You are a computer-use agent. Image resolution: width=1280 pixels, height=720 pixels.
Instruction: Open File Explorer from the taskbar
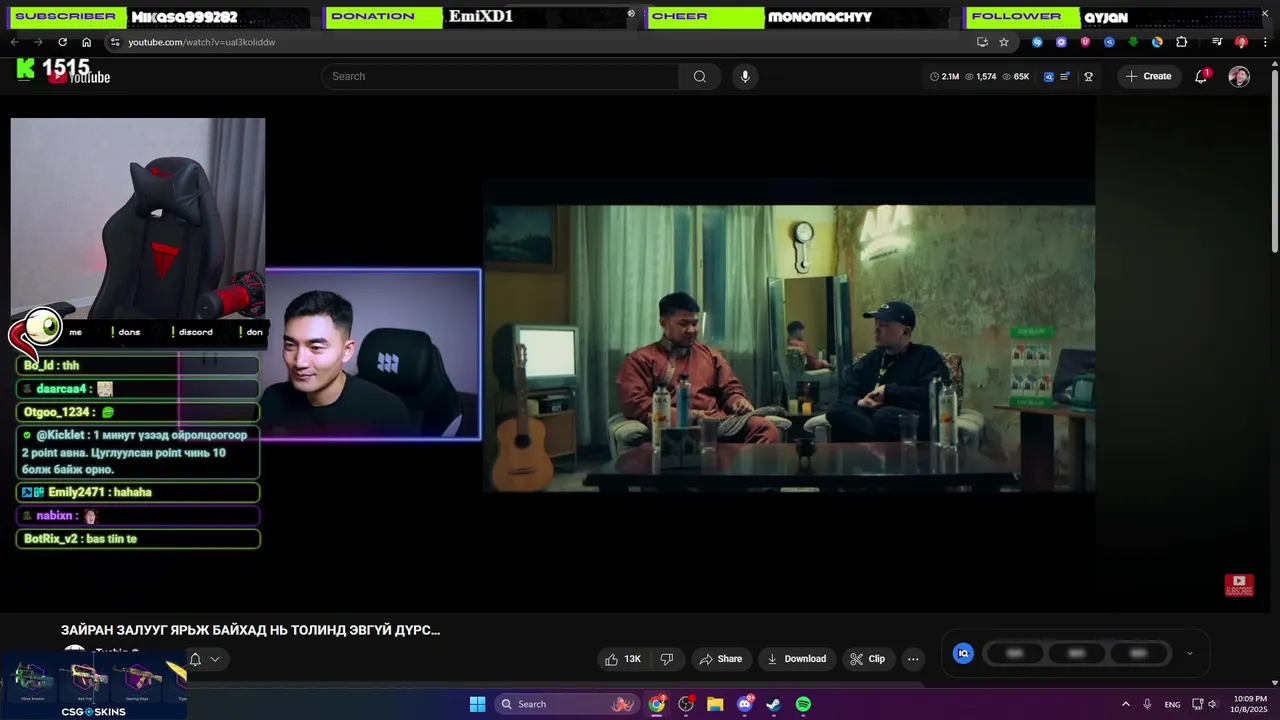click(715, 704)
